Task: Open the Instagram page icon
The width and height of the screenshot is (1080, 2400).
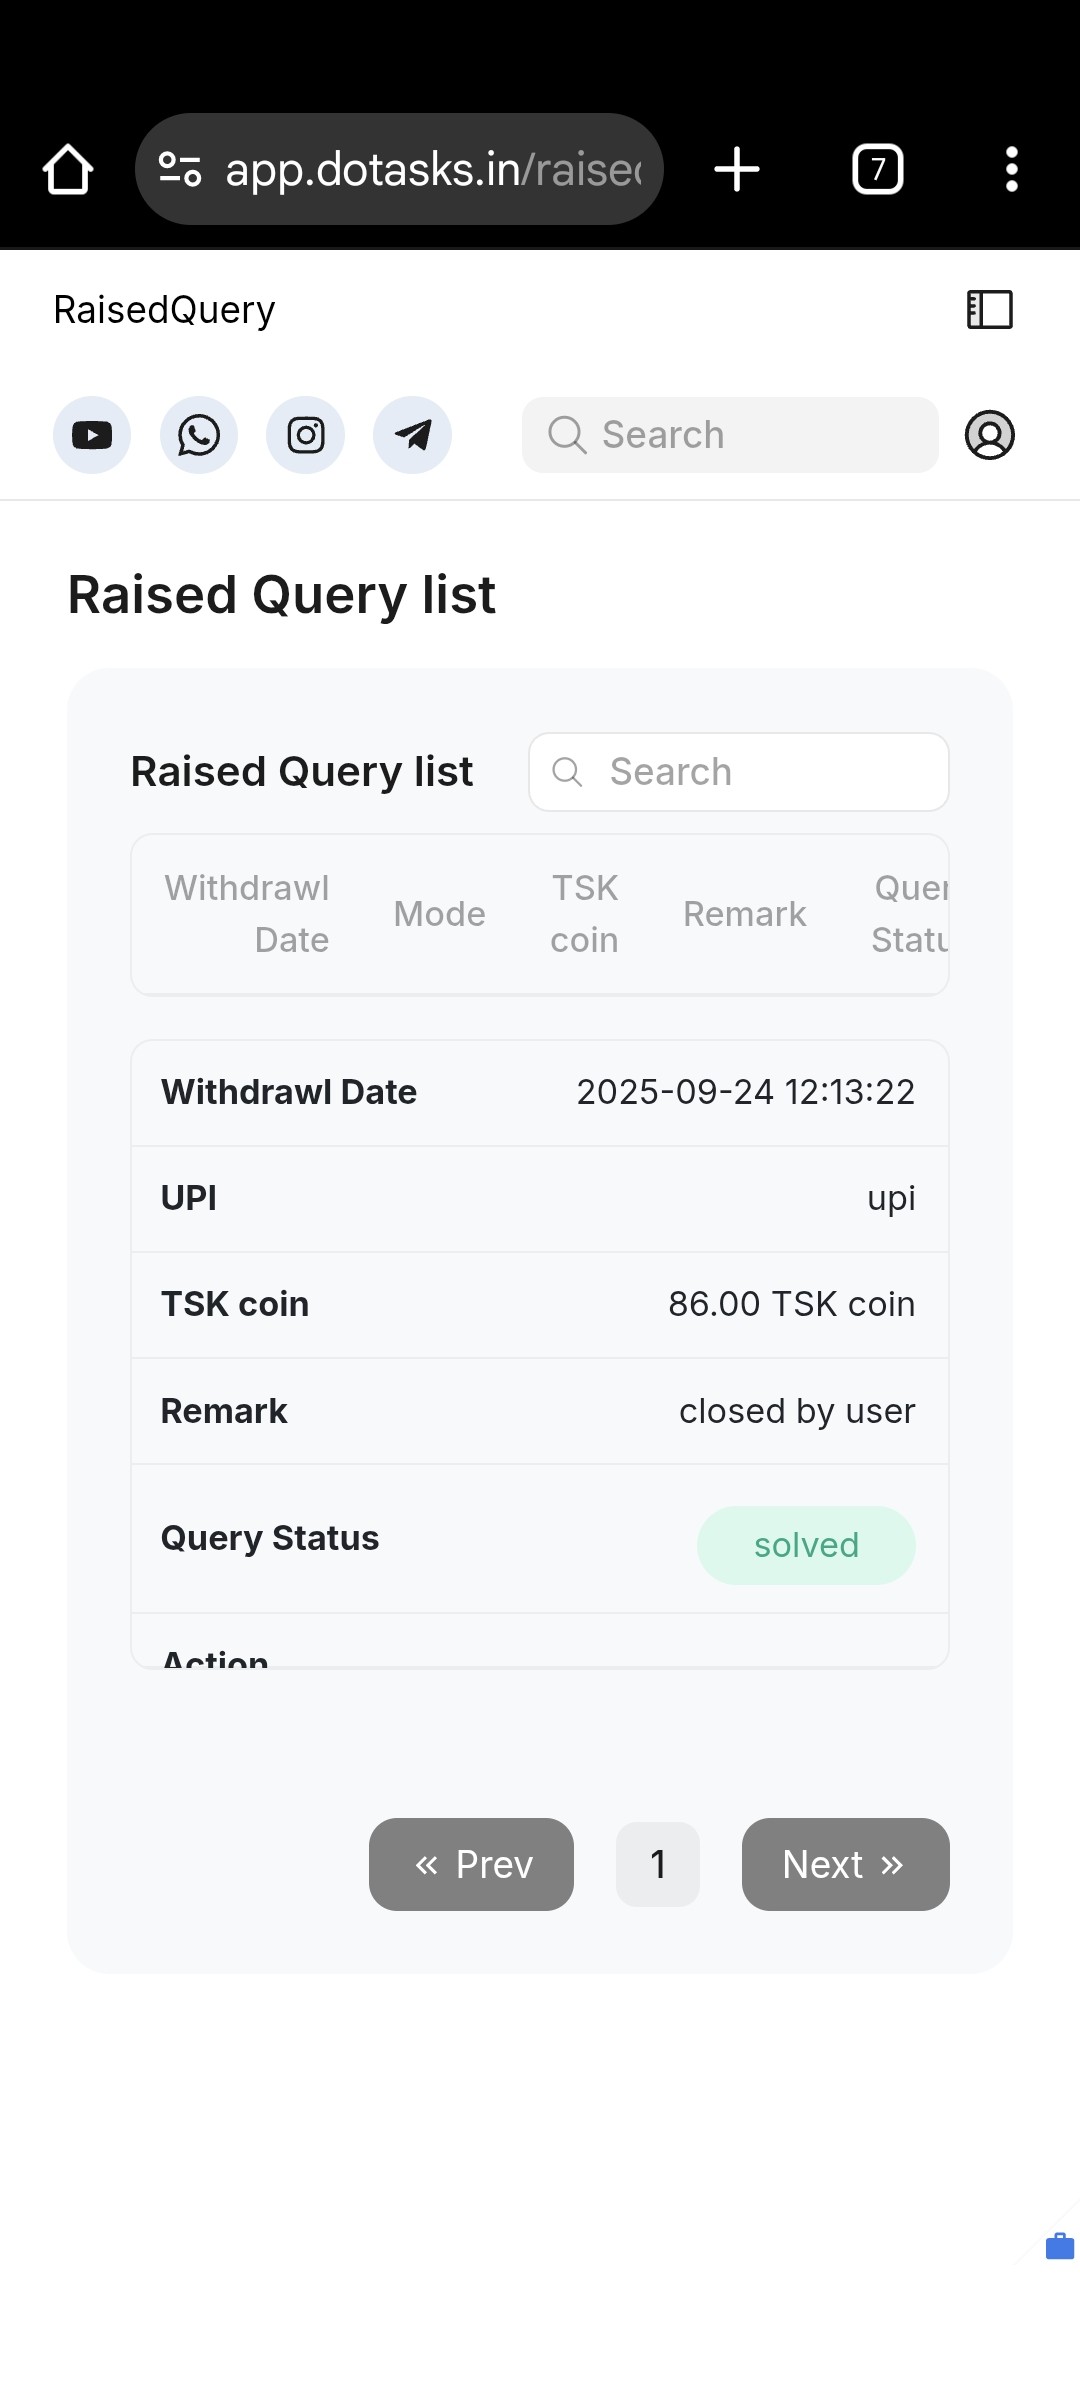Action: point(306,435)
